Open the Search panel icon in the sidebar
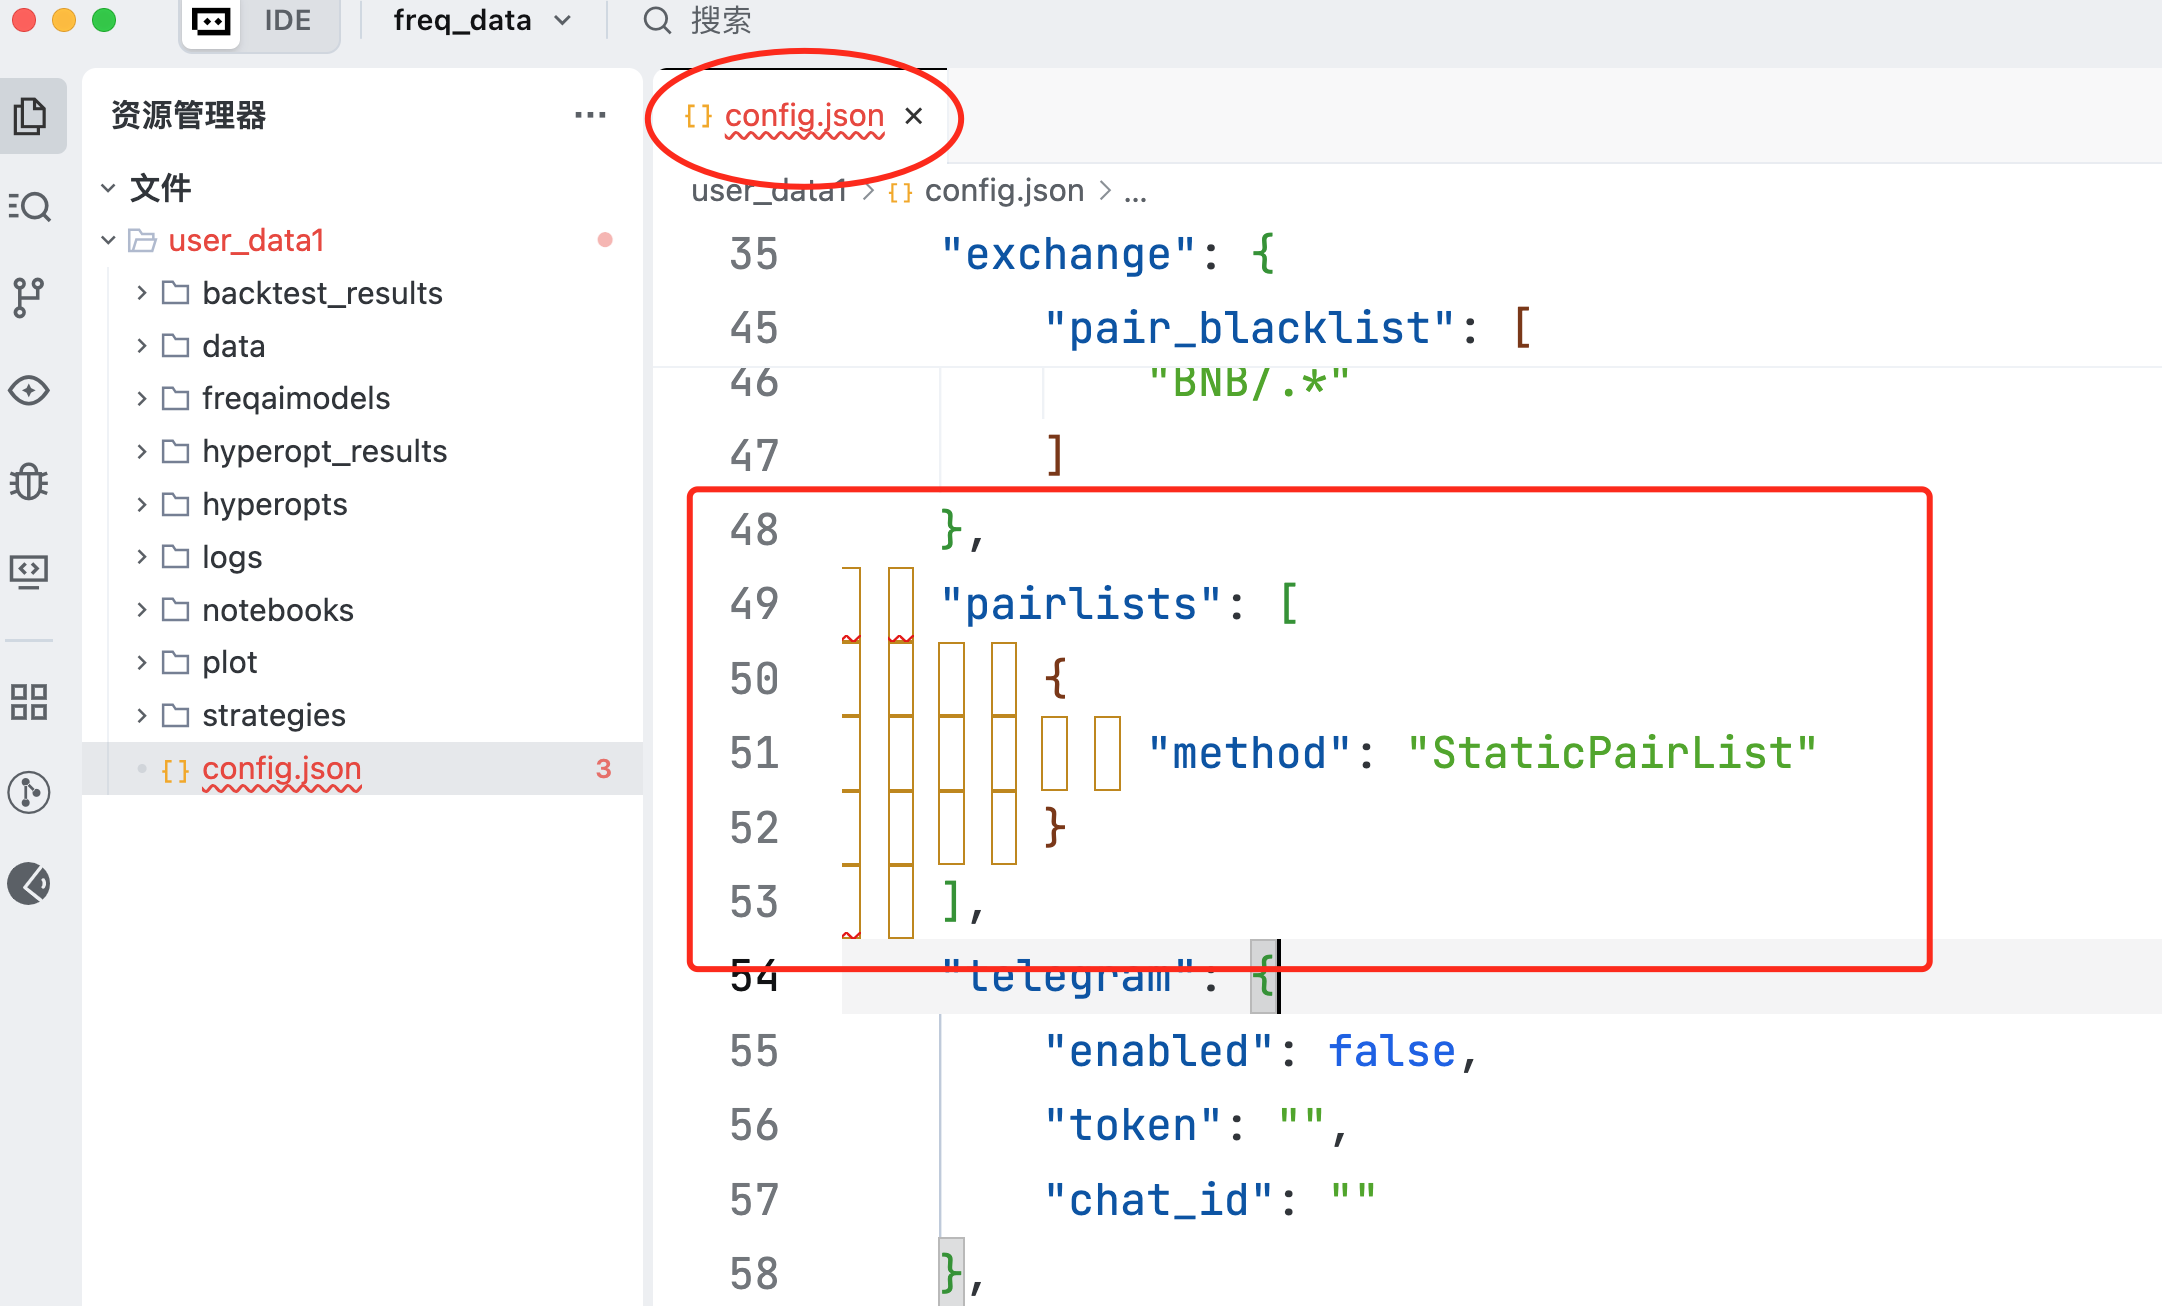The height and width of the screenshot is (1306, 2162). click(30, 207)
